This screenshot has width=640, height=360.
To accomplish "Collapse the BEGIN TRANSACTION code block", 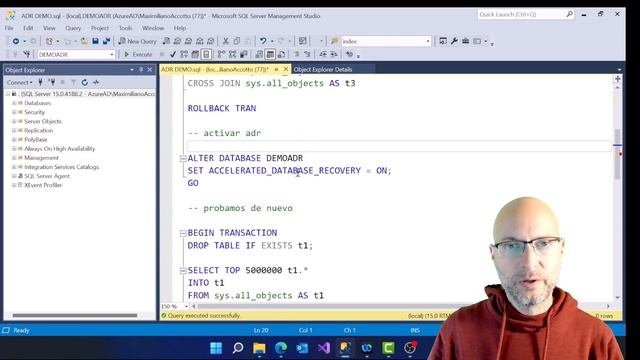I will (x=183, y=233).
